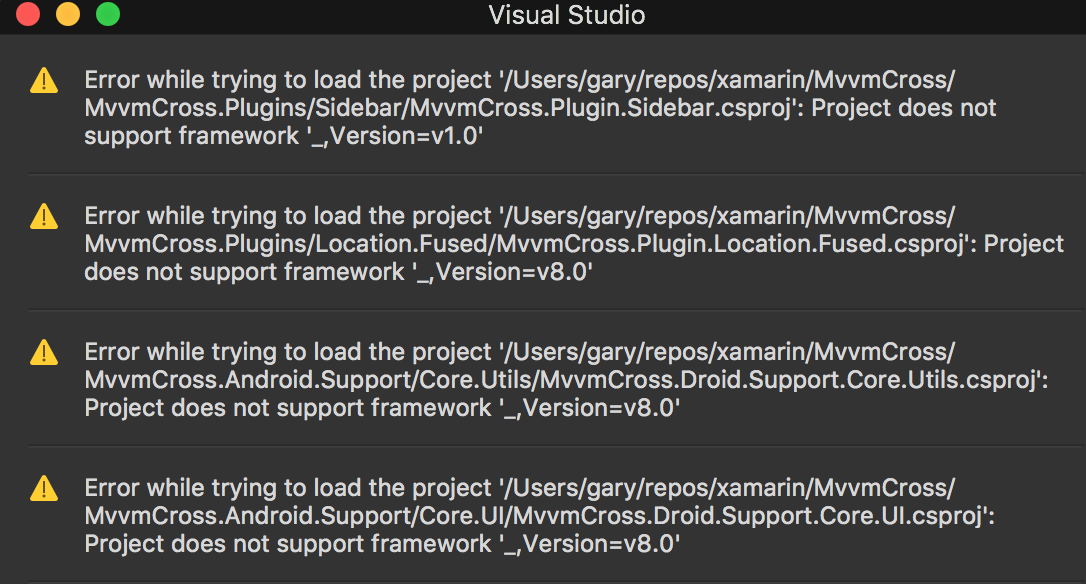Click the green zoom button
The width and height of the screenshot is (1086, 584).
(107, 15)
